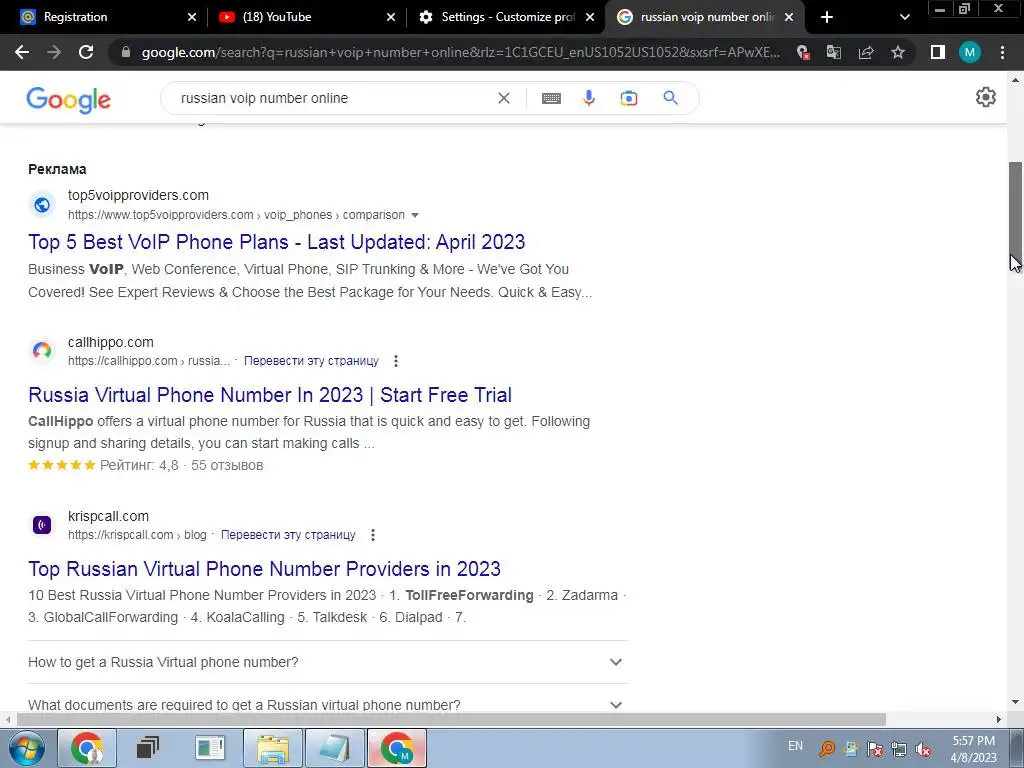Translate the krispcall.com page link
Viewport: 1024px width, 768px height.
288,535
